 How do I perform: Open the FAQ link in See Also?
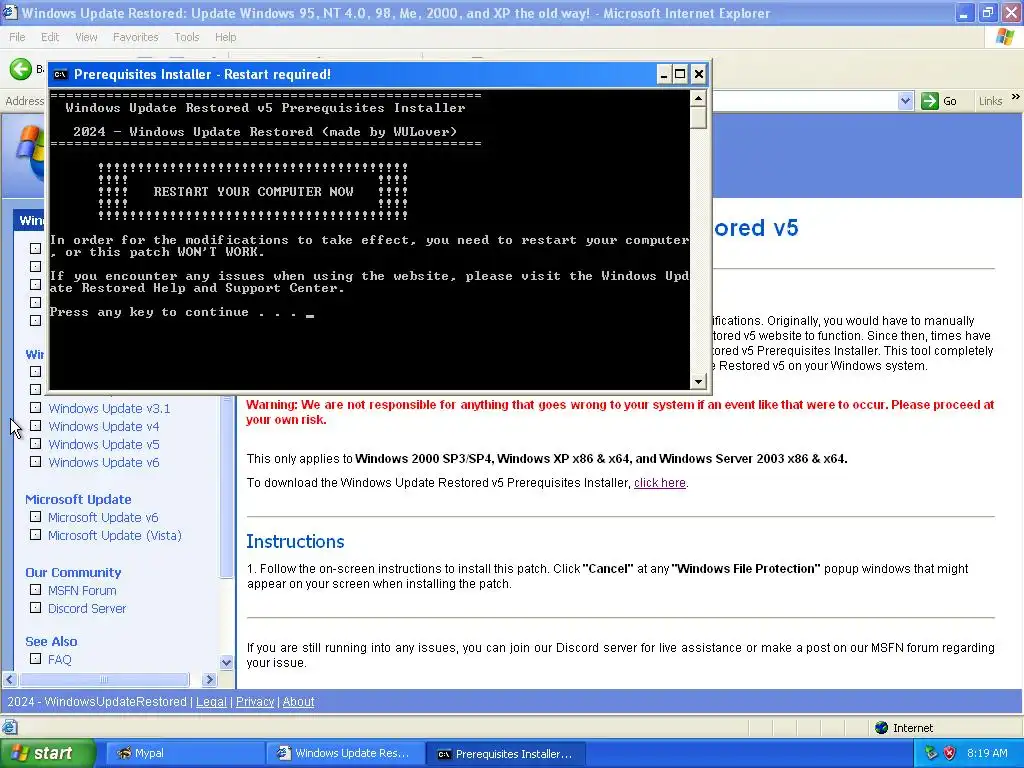(59, 660)
